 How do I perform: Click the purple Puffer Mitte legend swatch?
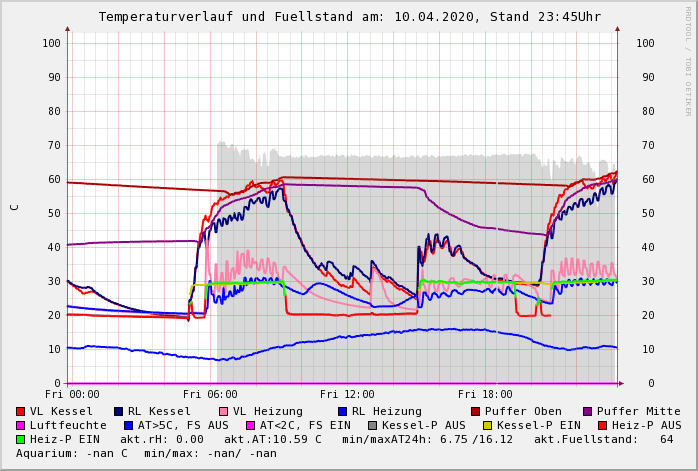pos(587,411)
